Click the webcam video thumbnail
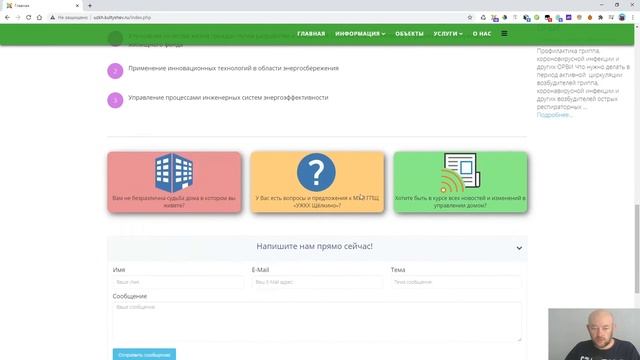This screenshot has width=640, height=360. tap(594, 334)
